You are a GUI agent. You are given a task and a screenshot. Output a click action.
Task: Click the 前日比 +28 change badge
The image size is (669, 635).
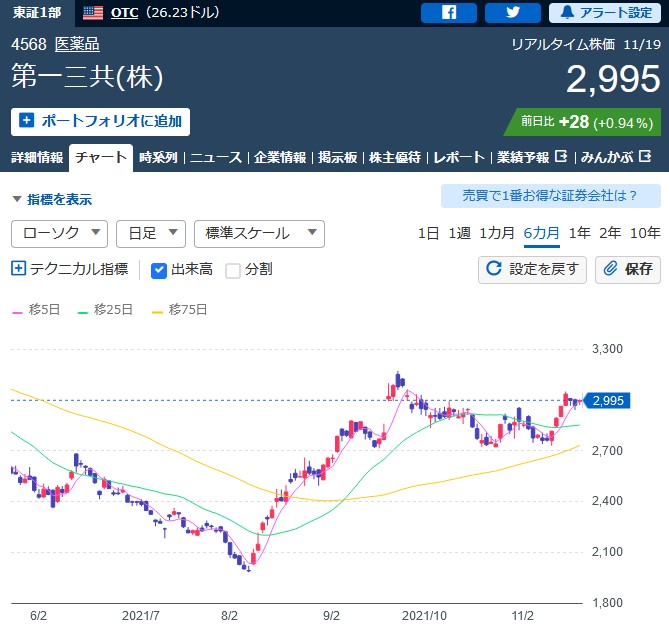click(x=582, y=122)
